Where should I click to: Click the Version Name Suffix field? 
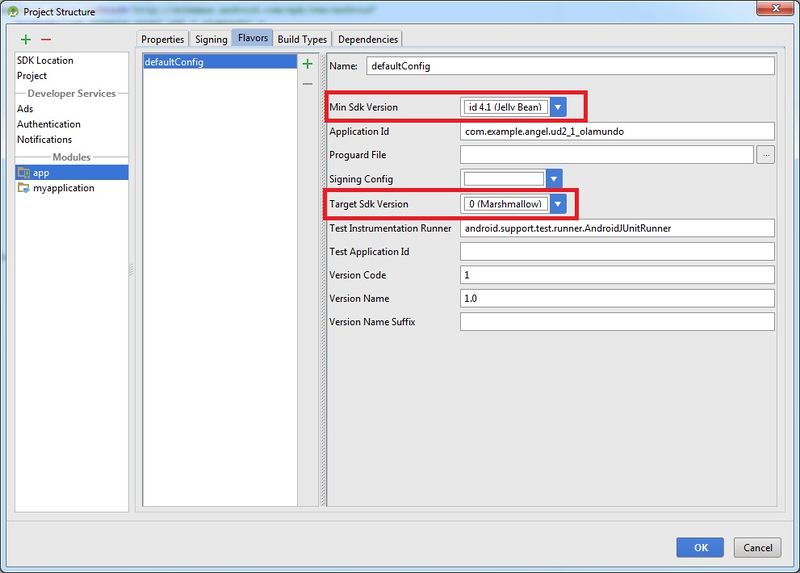(617, 322)
